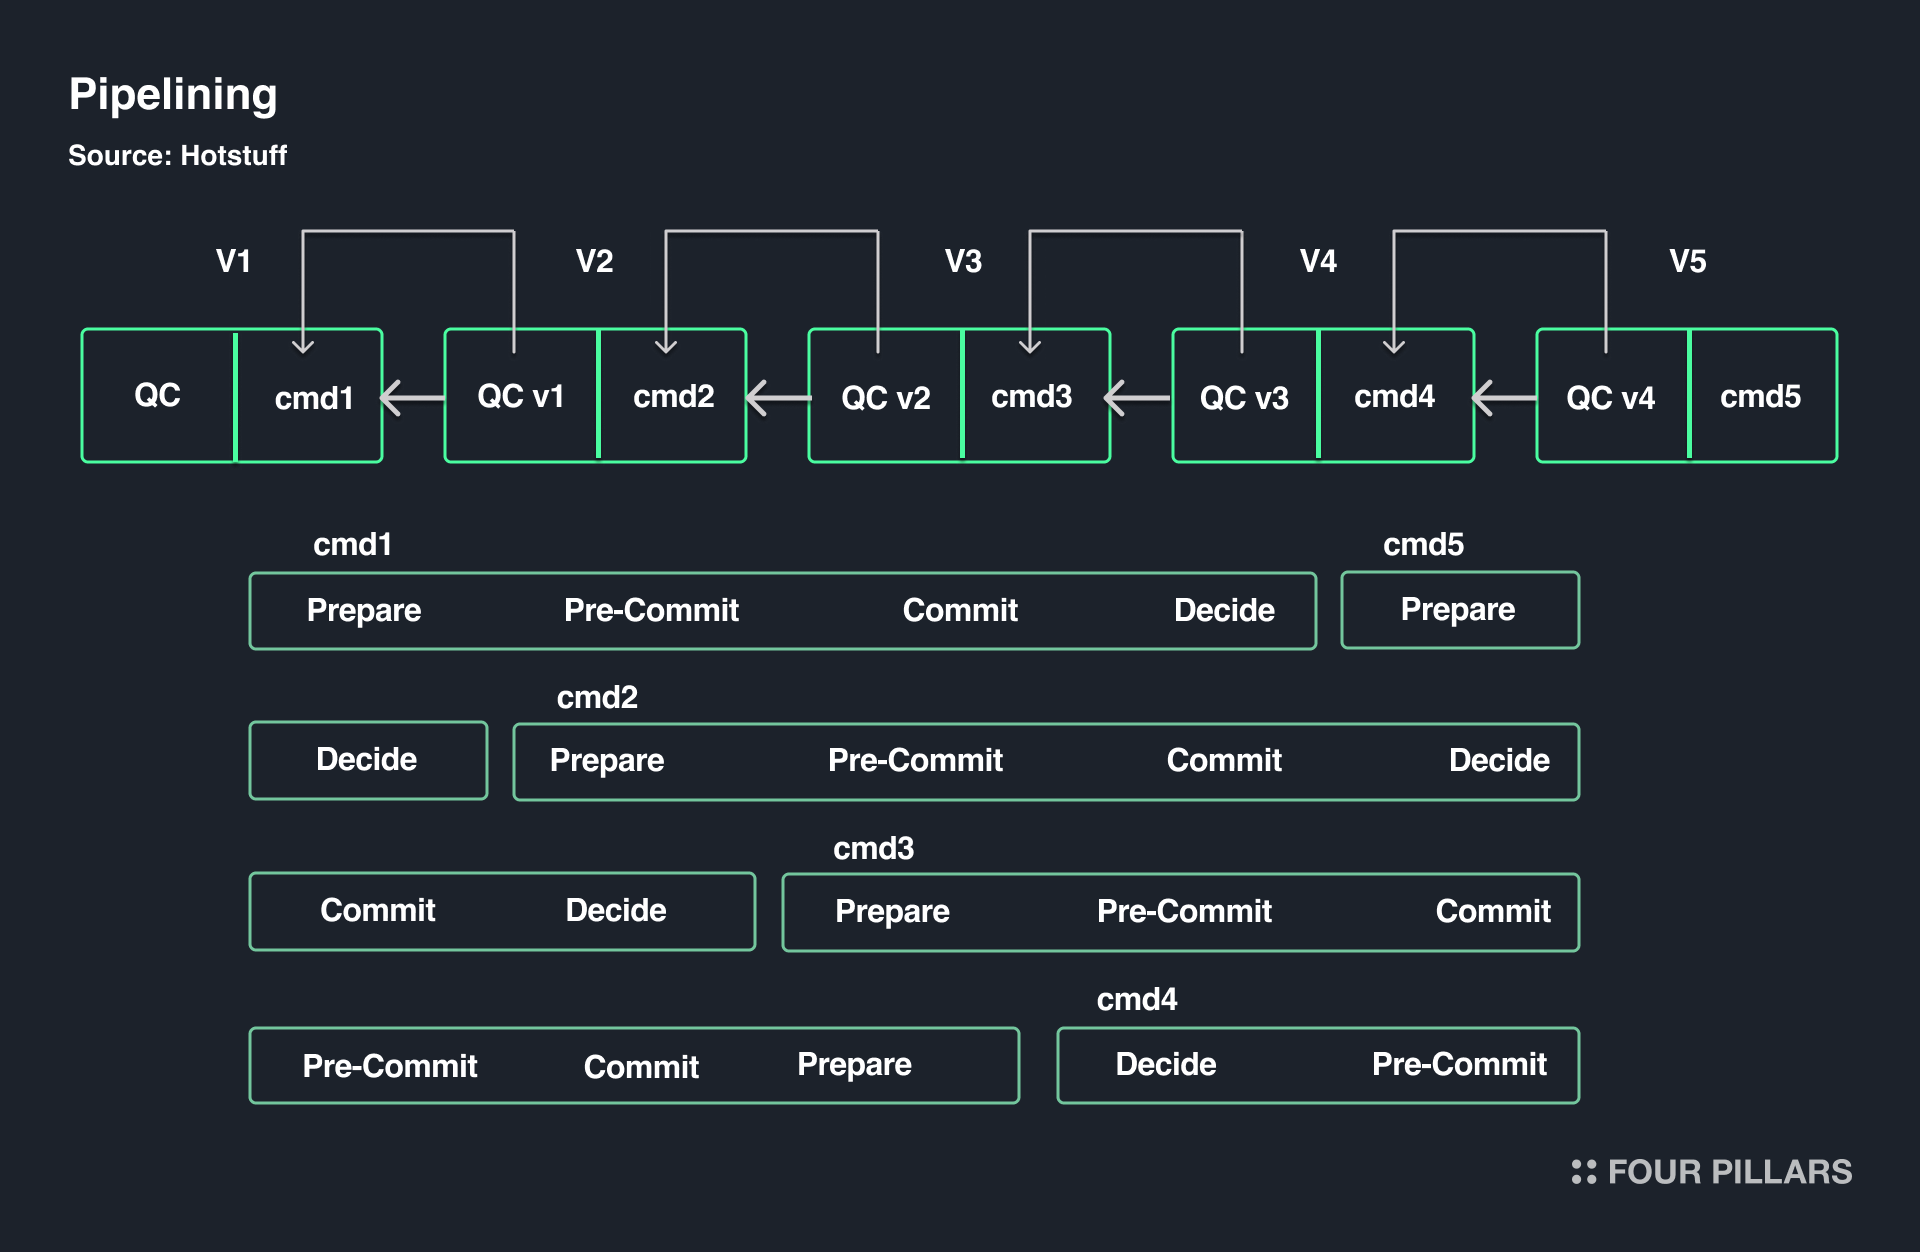Select the cmd2 cell beside QC v1
This screenshot has height=1252, width=1920.
click(673, 396)
